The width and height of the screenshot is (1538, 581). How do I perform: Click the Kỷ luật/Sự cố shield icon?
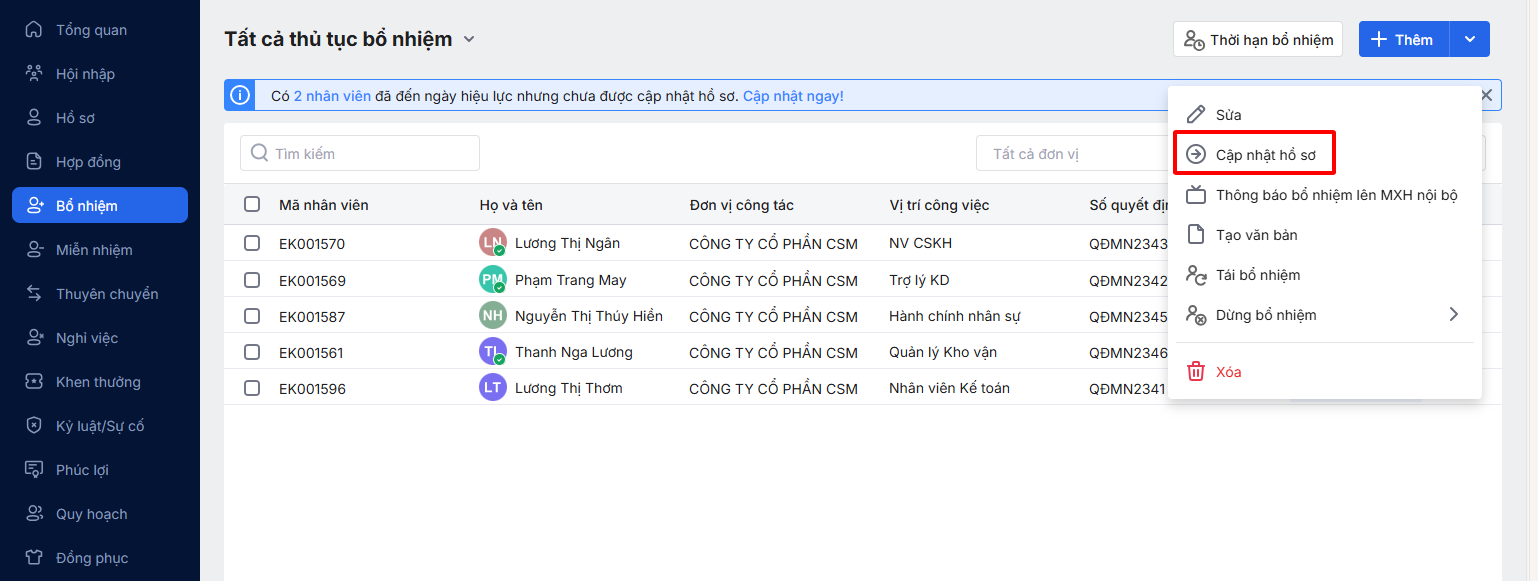pos(35,426)
